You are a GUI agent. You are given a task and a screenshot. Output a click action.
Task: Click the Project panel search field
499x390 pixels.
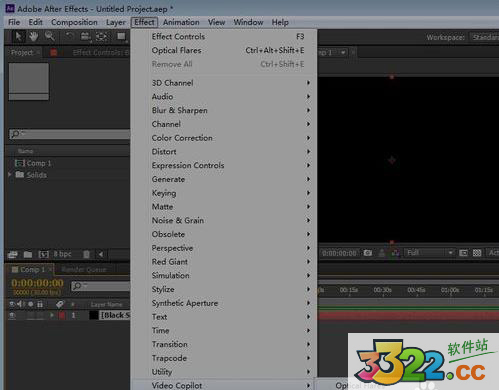tap(70, 134)
